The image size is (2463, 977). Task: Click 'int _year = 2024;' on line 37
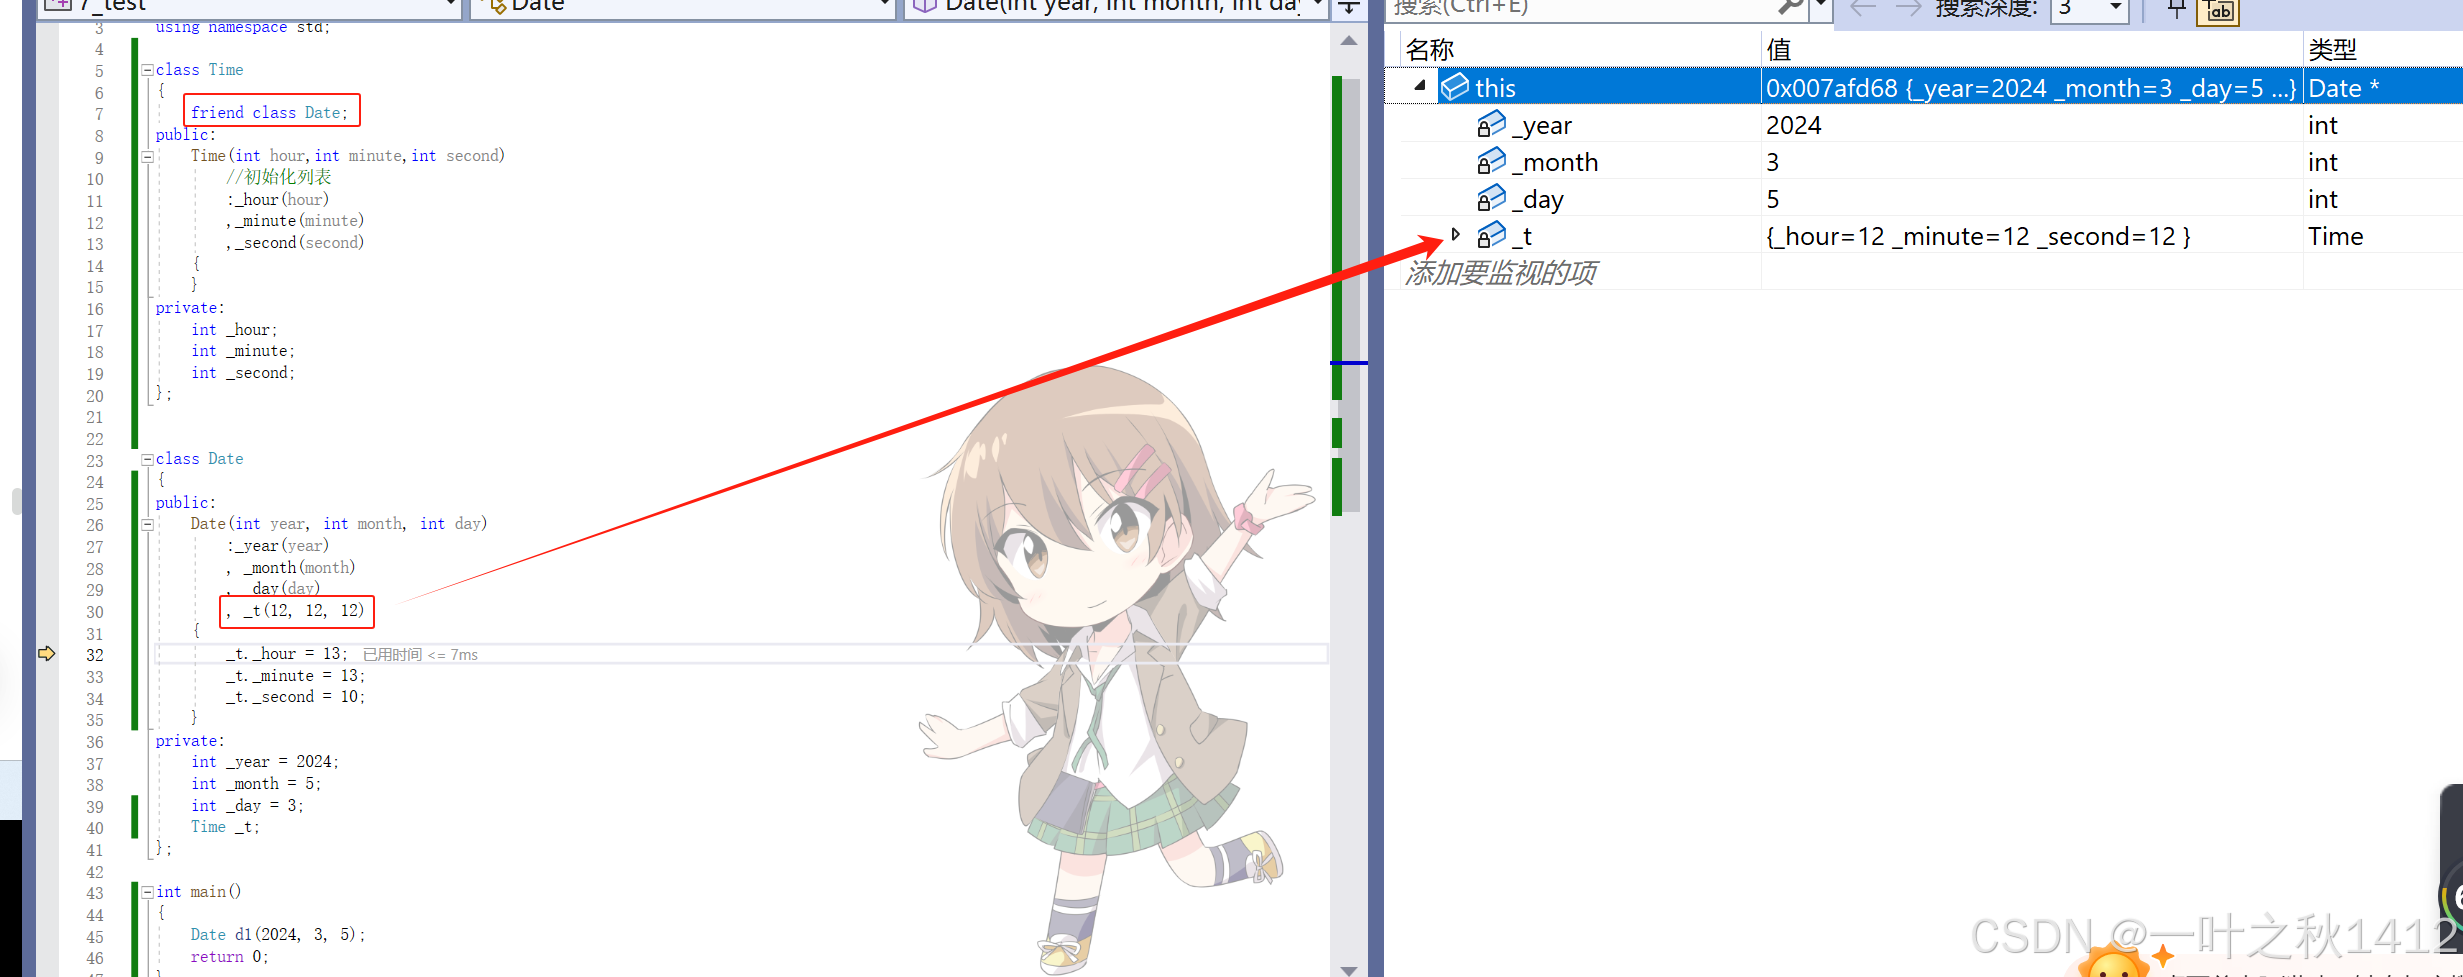265,762
